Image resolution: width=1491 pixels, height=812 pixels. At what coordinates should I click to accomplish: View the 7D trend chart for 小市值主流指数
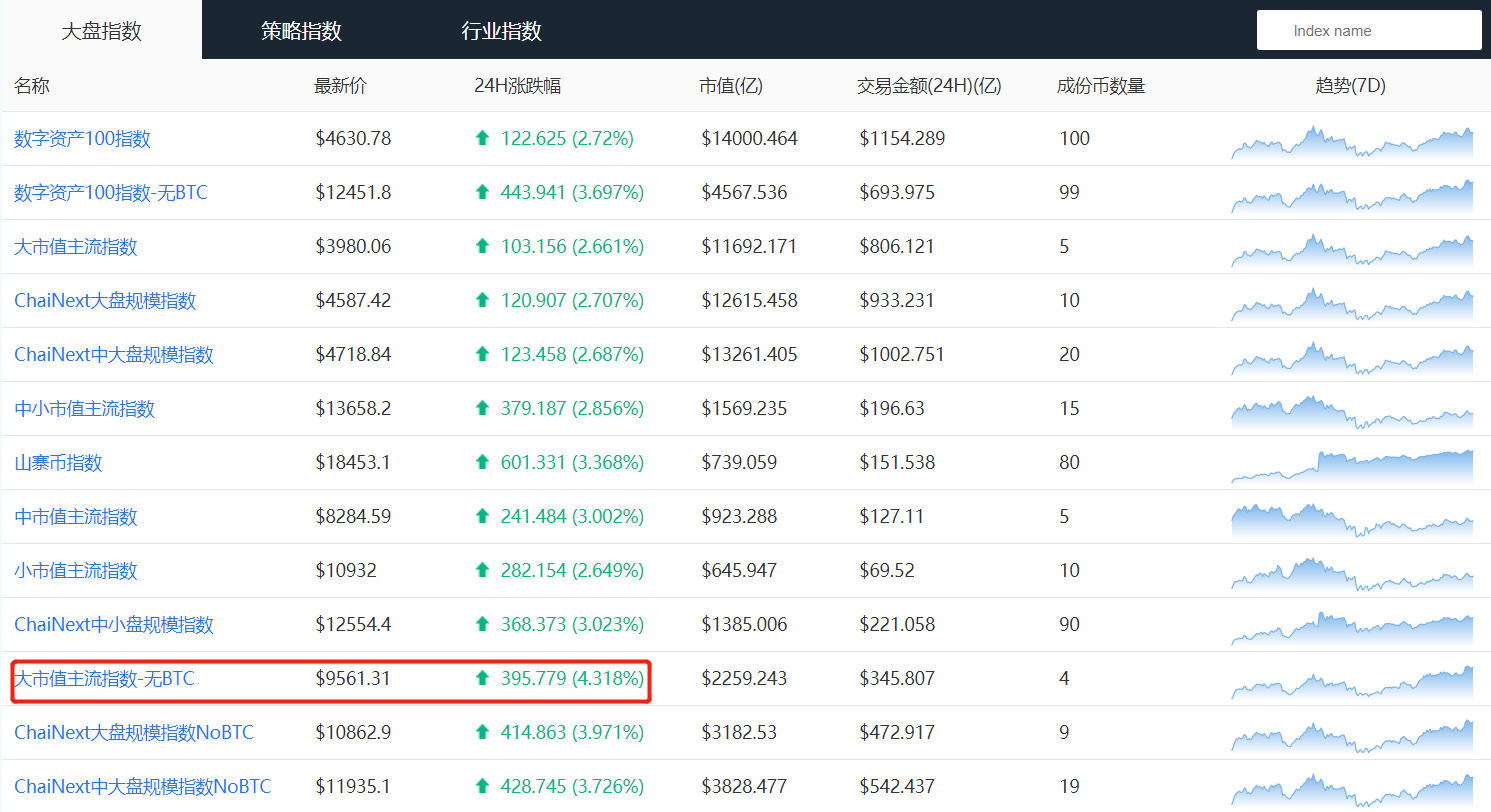click(1352, 574)
